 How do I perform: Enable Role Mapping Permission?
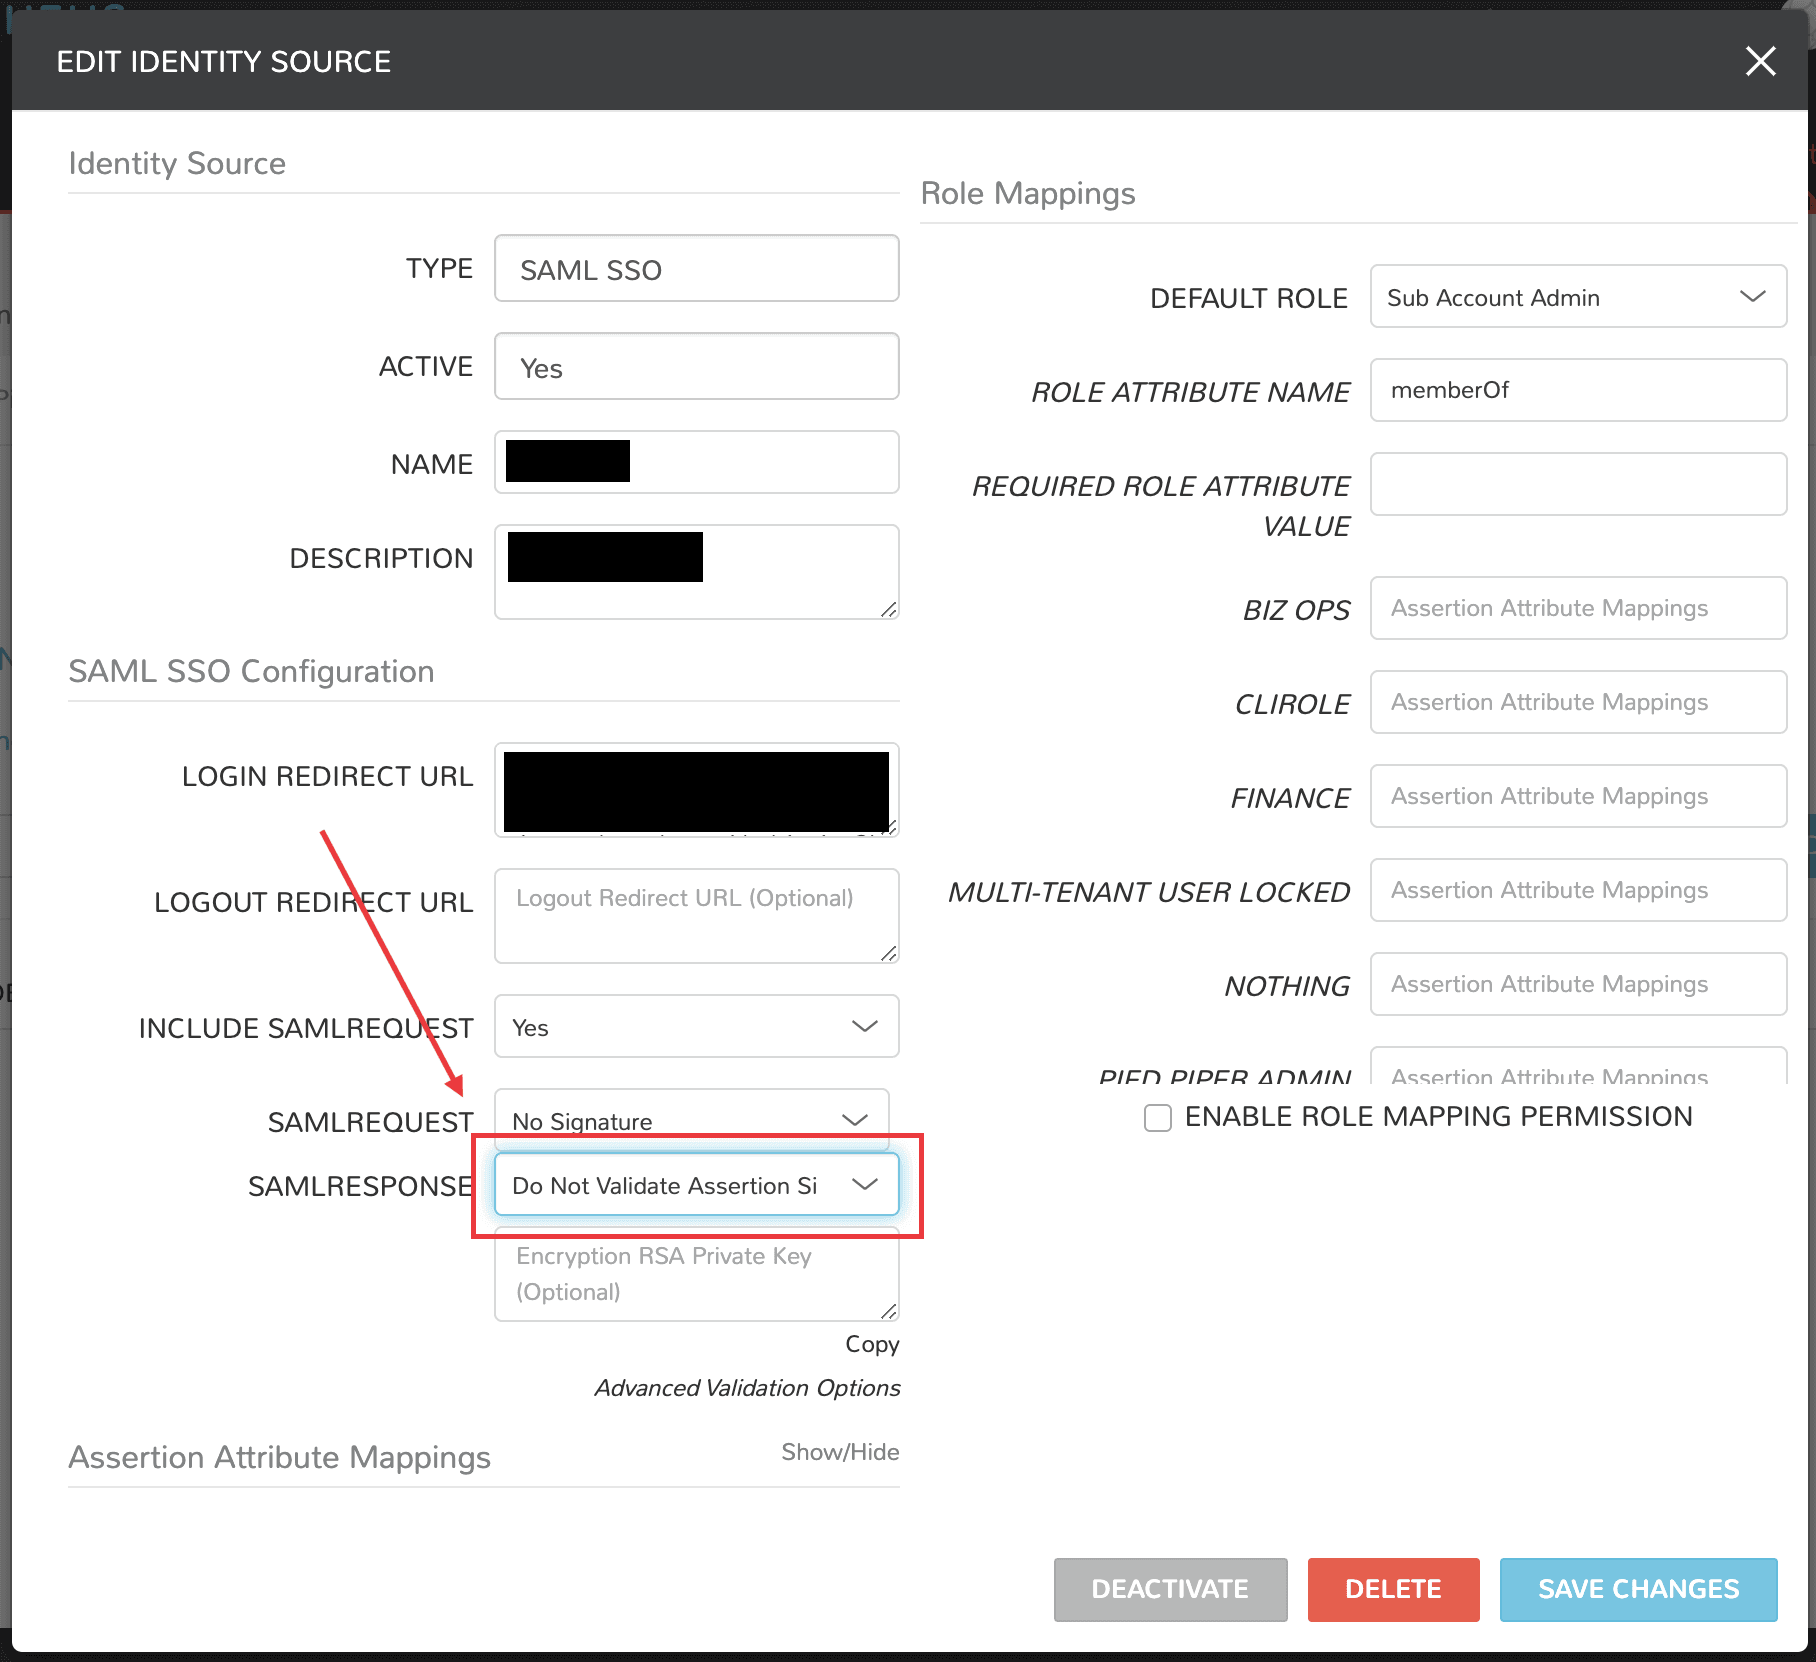pyautogui.click(x=1156, y=1118)
